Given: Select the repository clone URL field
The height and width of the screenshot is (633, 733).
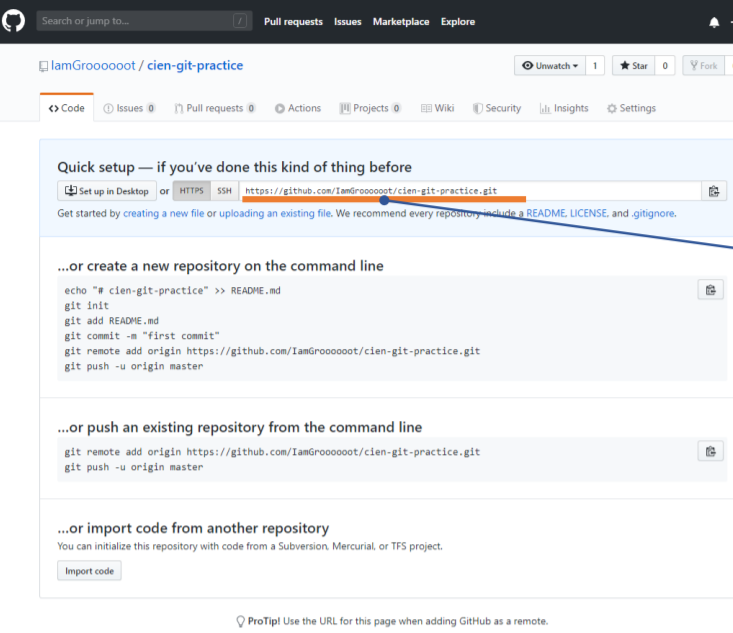Looking at the screenshot, I should tap(470, 191).
